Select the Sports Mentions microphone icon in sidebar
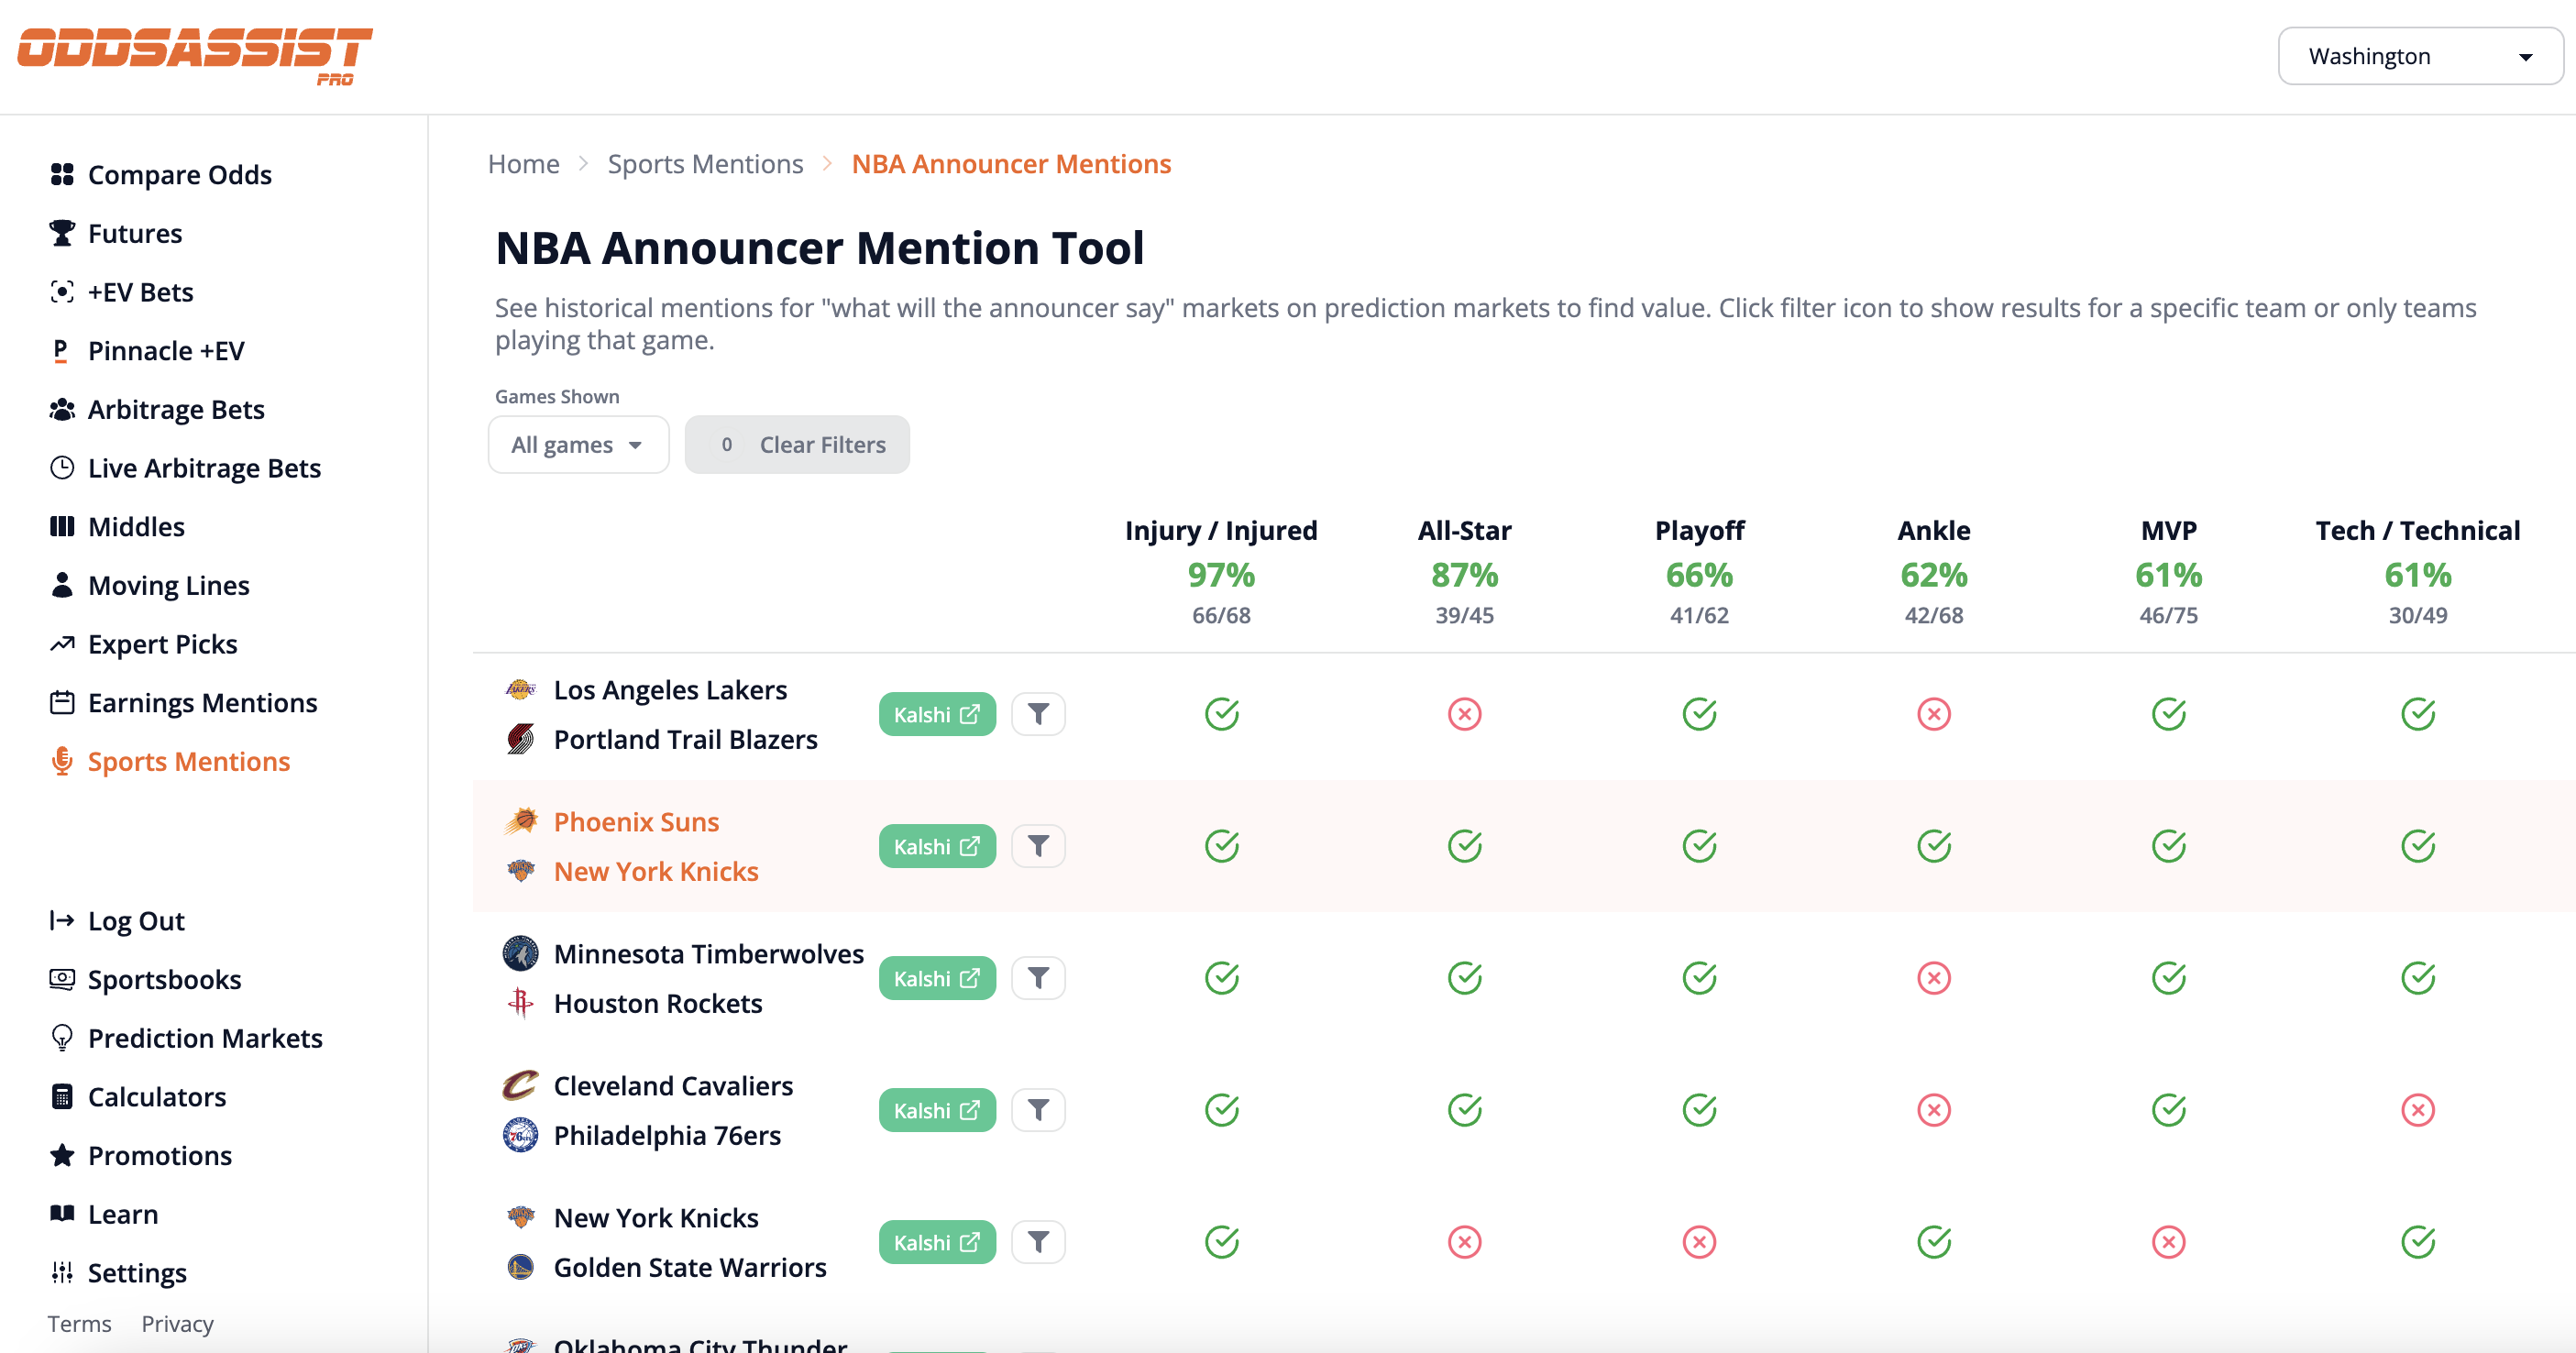Screen dimensions: 2576x1353 point(62,761)
